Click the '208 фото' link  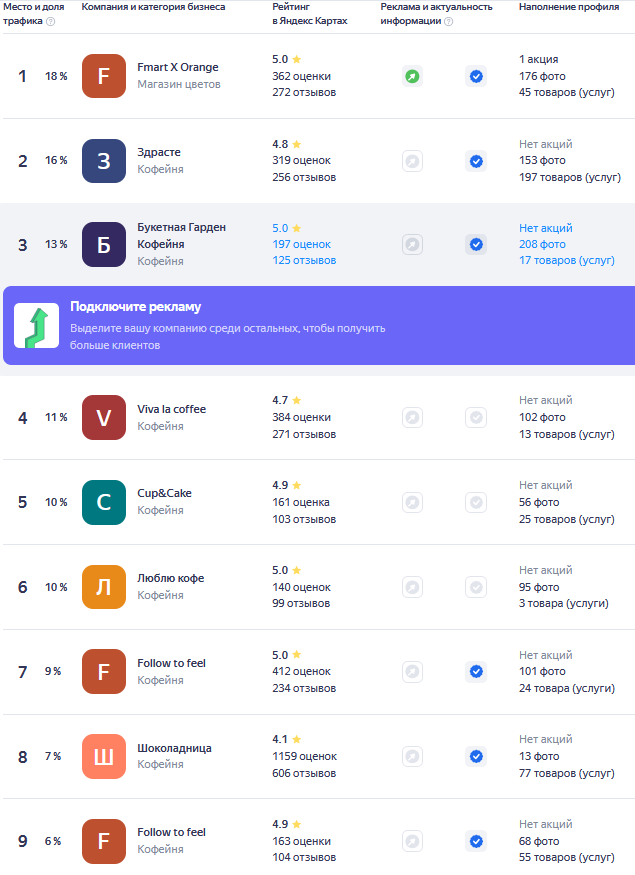[542, 244]
